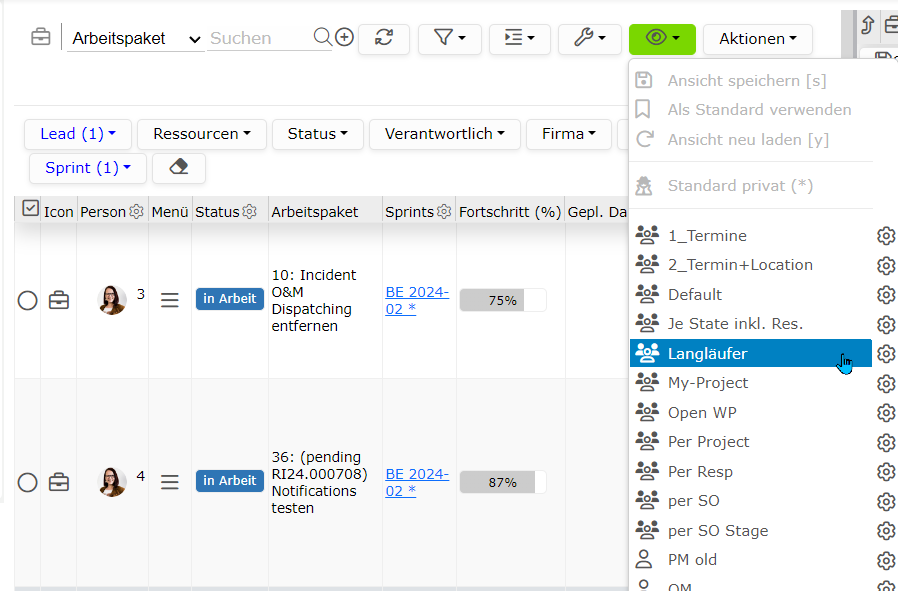Expand the Status filter button
The height and width of the screenshot is (591, 898).
tap(318, 134)
